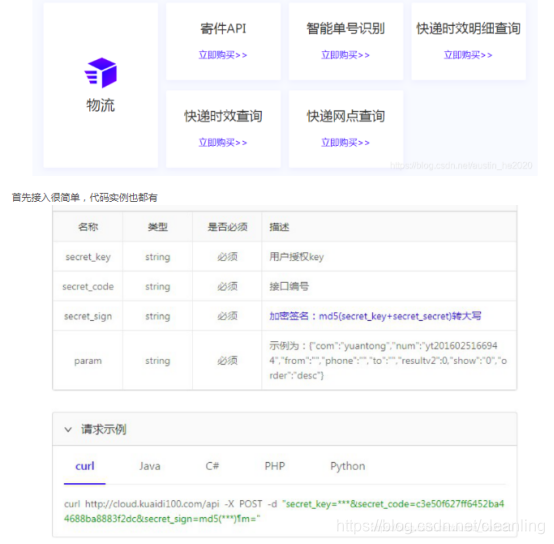Open the 快递时效查询 card title
Screen dimensions: 554x544
point(223,116)
